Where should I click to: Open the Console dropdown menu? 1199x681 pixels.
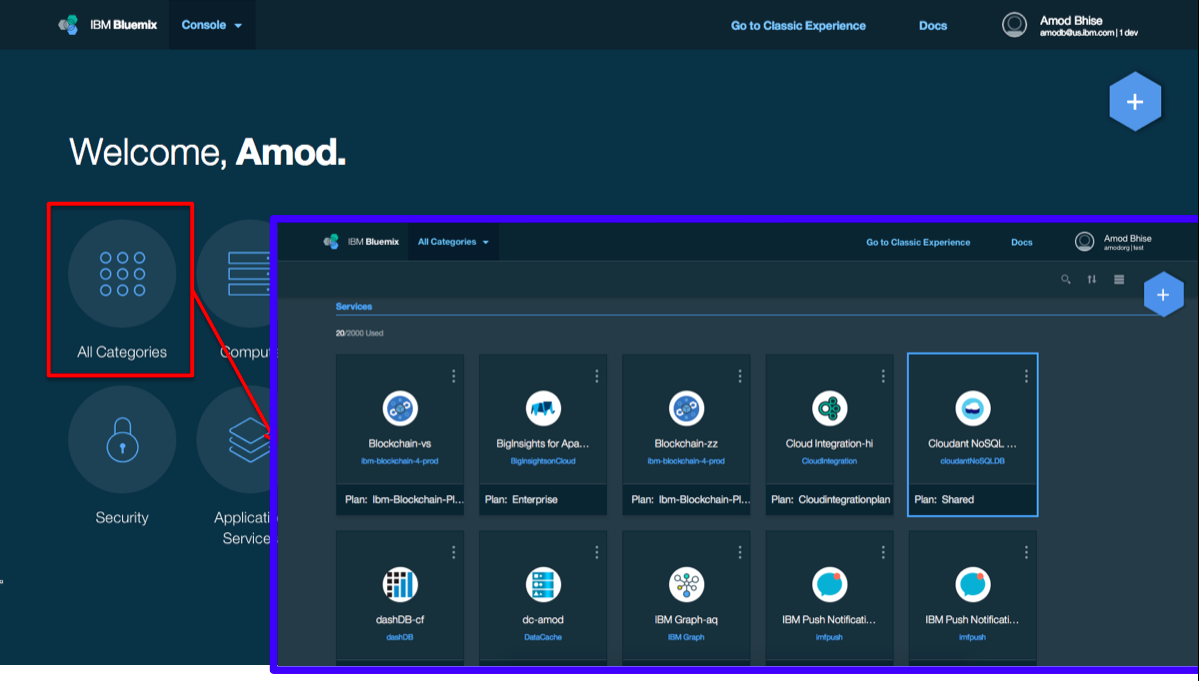[x=212, y=25]
